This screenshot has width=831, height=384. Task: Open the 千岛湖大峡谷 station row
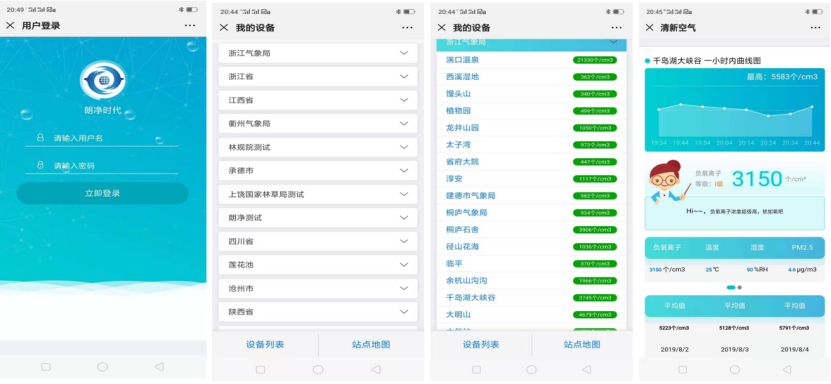531,298
